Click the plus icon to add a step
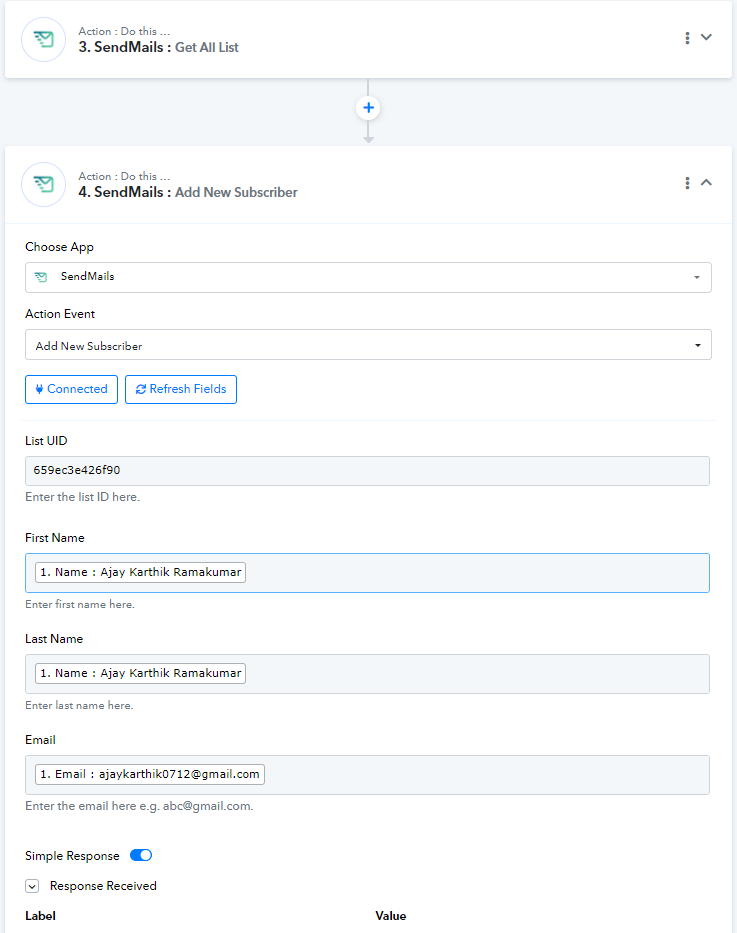 click(x=368, y=107)
